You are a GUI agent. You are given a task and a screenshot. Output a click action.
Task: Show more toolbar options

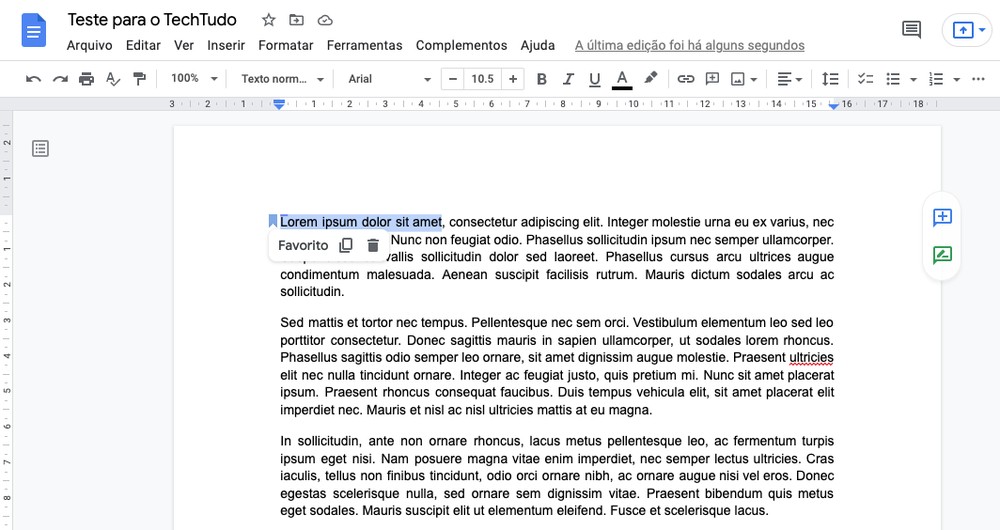click(978, 79)
